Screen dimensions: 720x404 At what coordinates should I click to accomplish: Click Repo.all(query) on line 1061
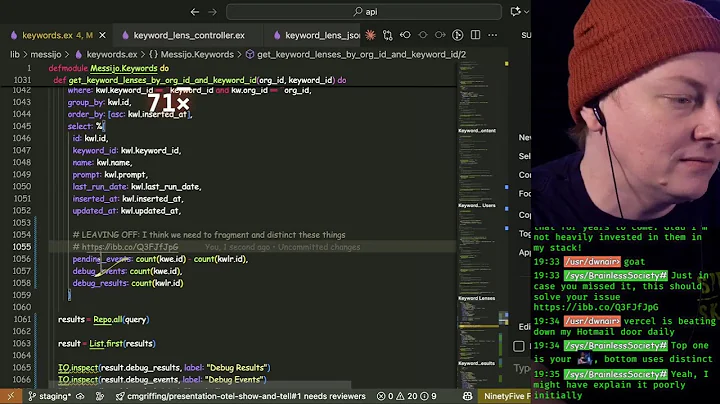point(121,320)
